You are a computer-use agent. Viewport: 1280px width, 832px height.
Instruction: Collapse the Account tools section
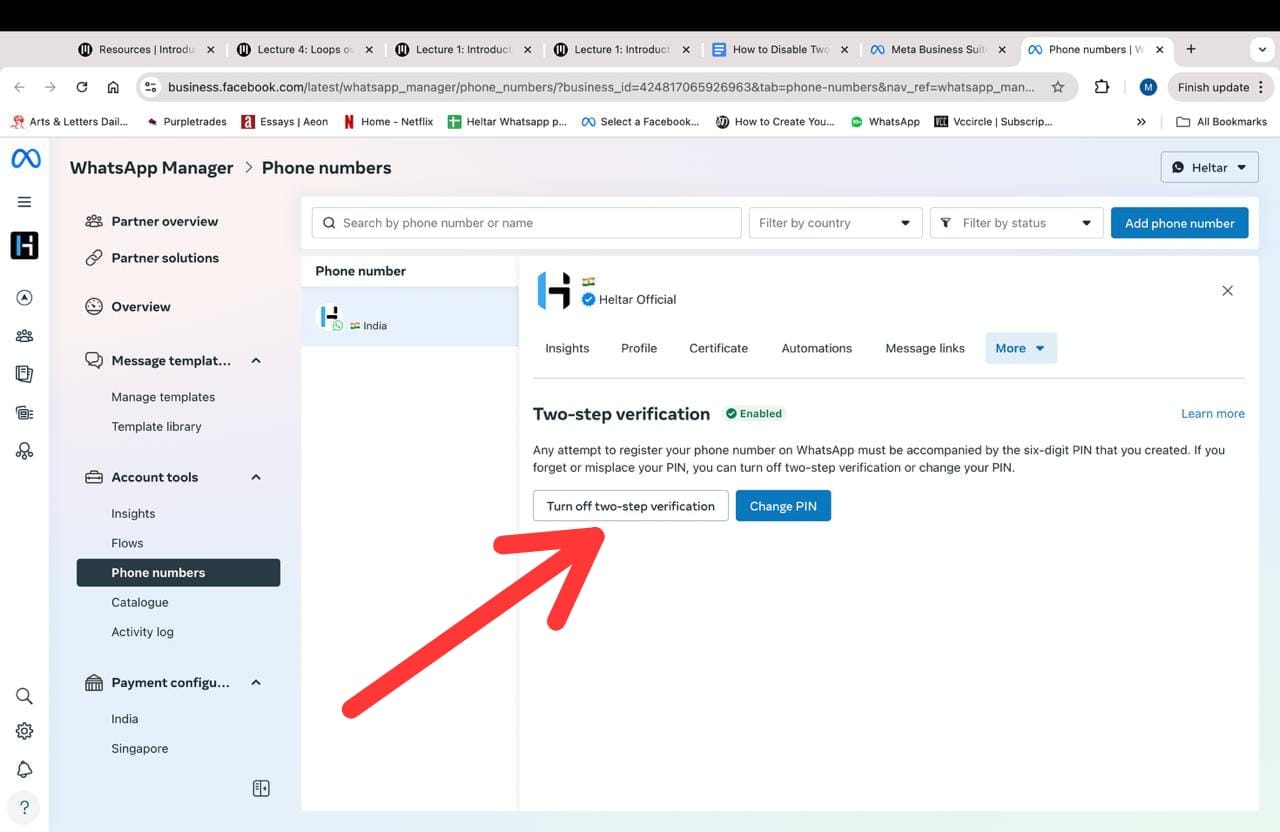pos(256,477)
